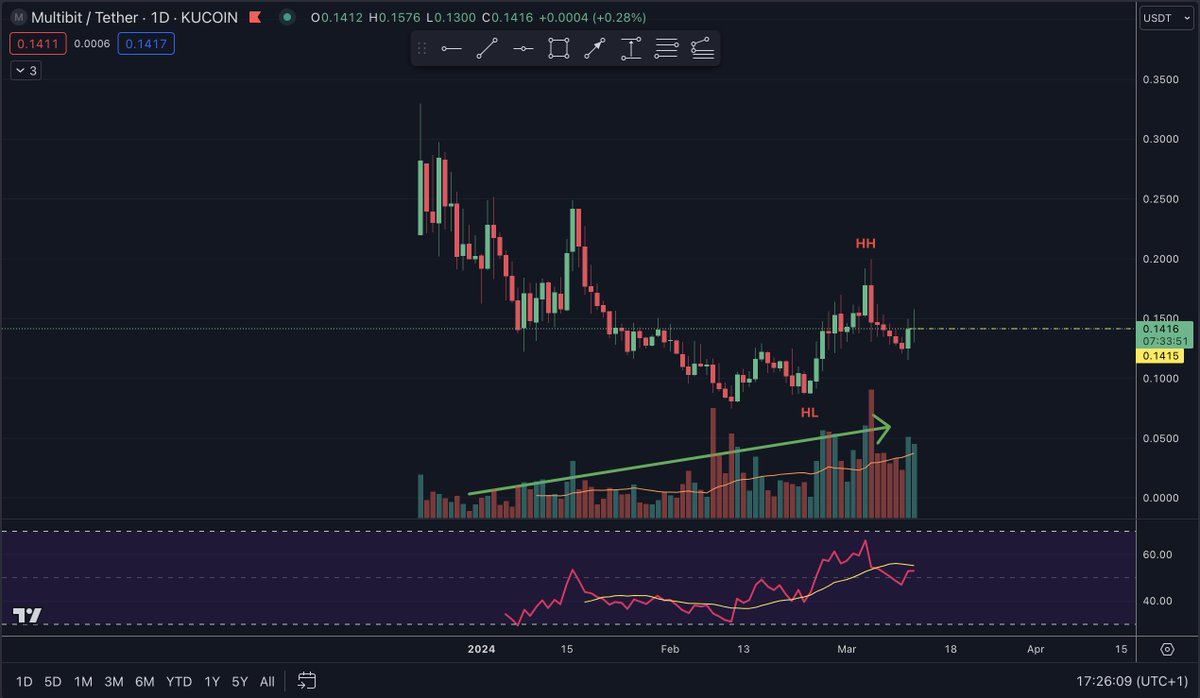1200x698 pixels.
Task: Click the Apr time axis label
Action: pyautogui.click(x=1036, y=649)
